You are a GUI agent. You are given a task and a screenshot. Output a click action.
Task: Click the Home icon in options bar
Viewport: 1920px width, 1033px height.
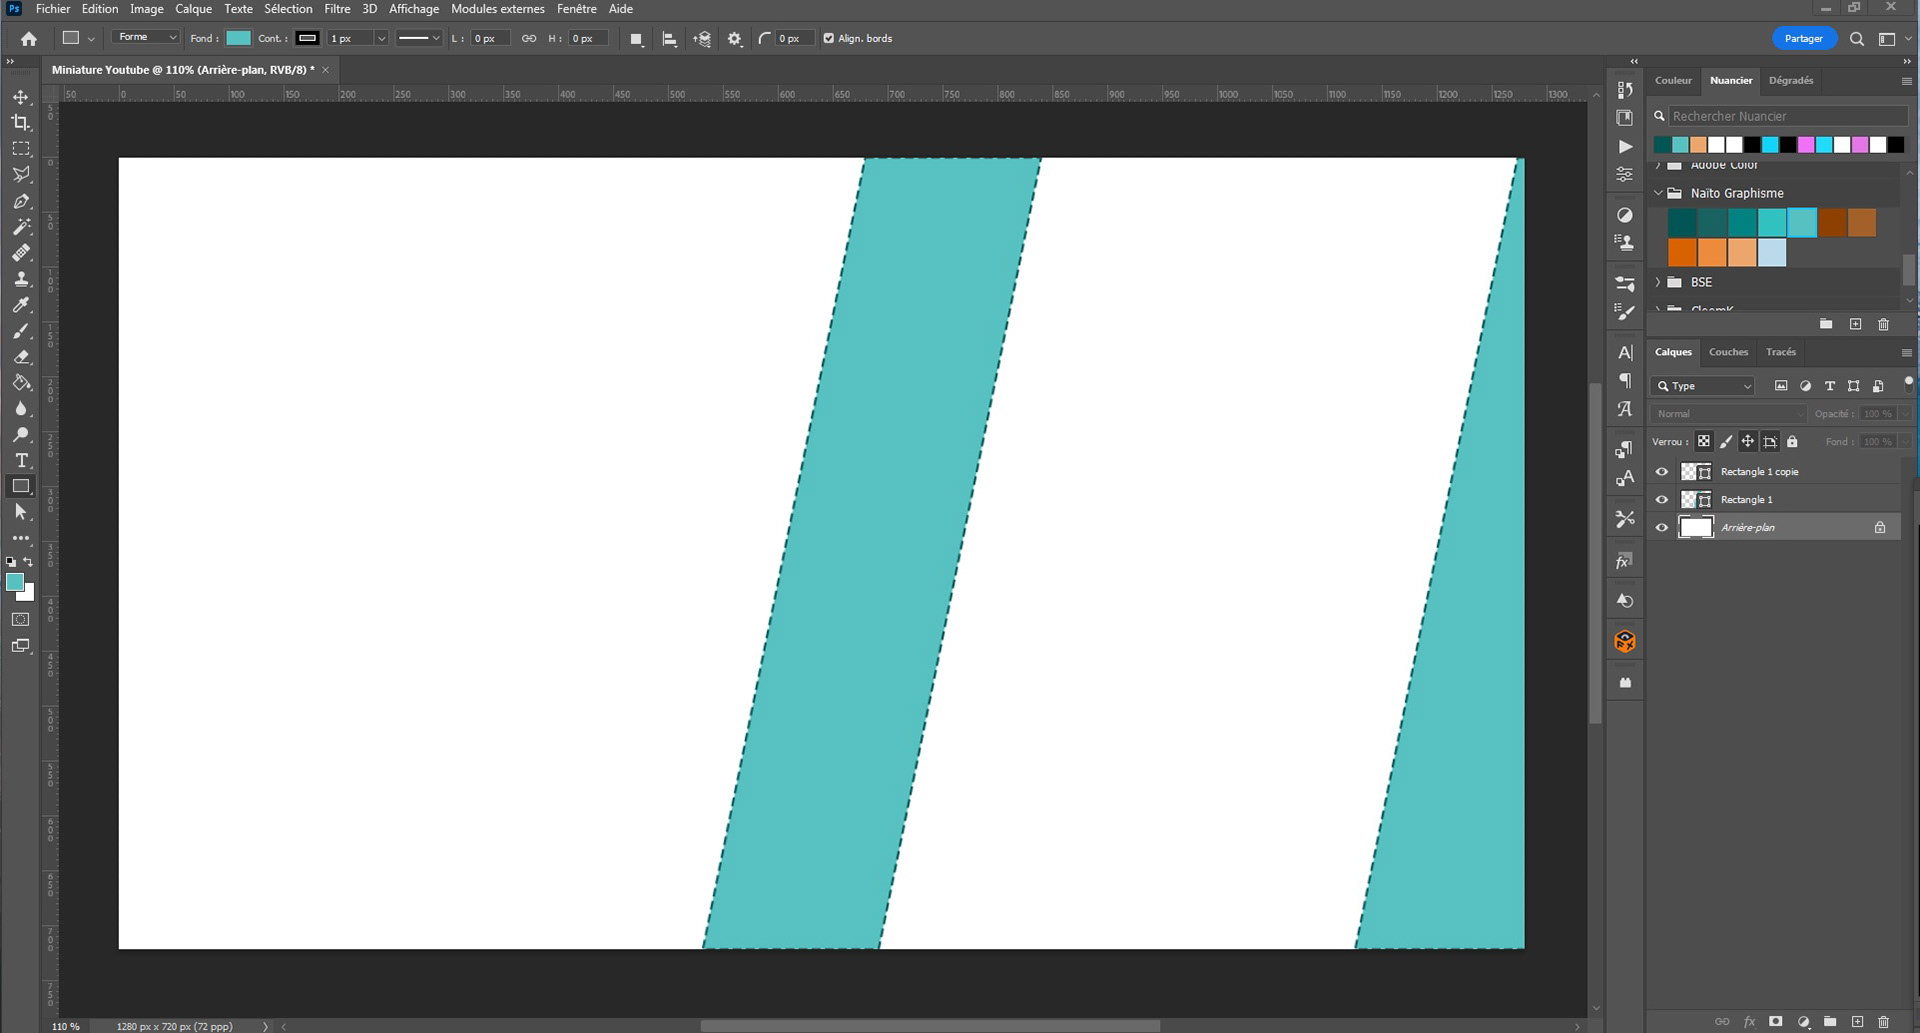[29, 39]
